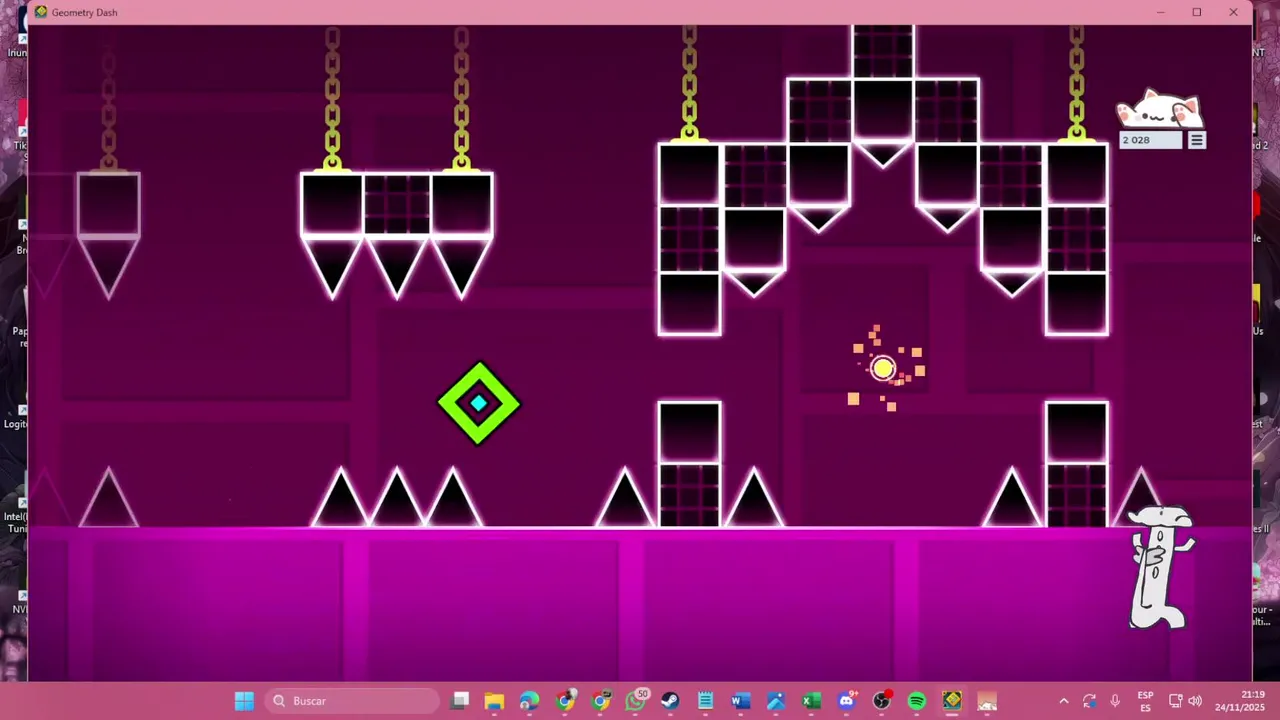Open Spotify from the taskbar

[916, 701]
